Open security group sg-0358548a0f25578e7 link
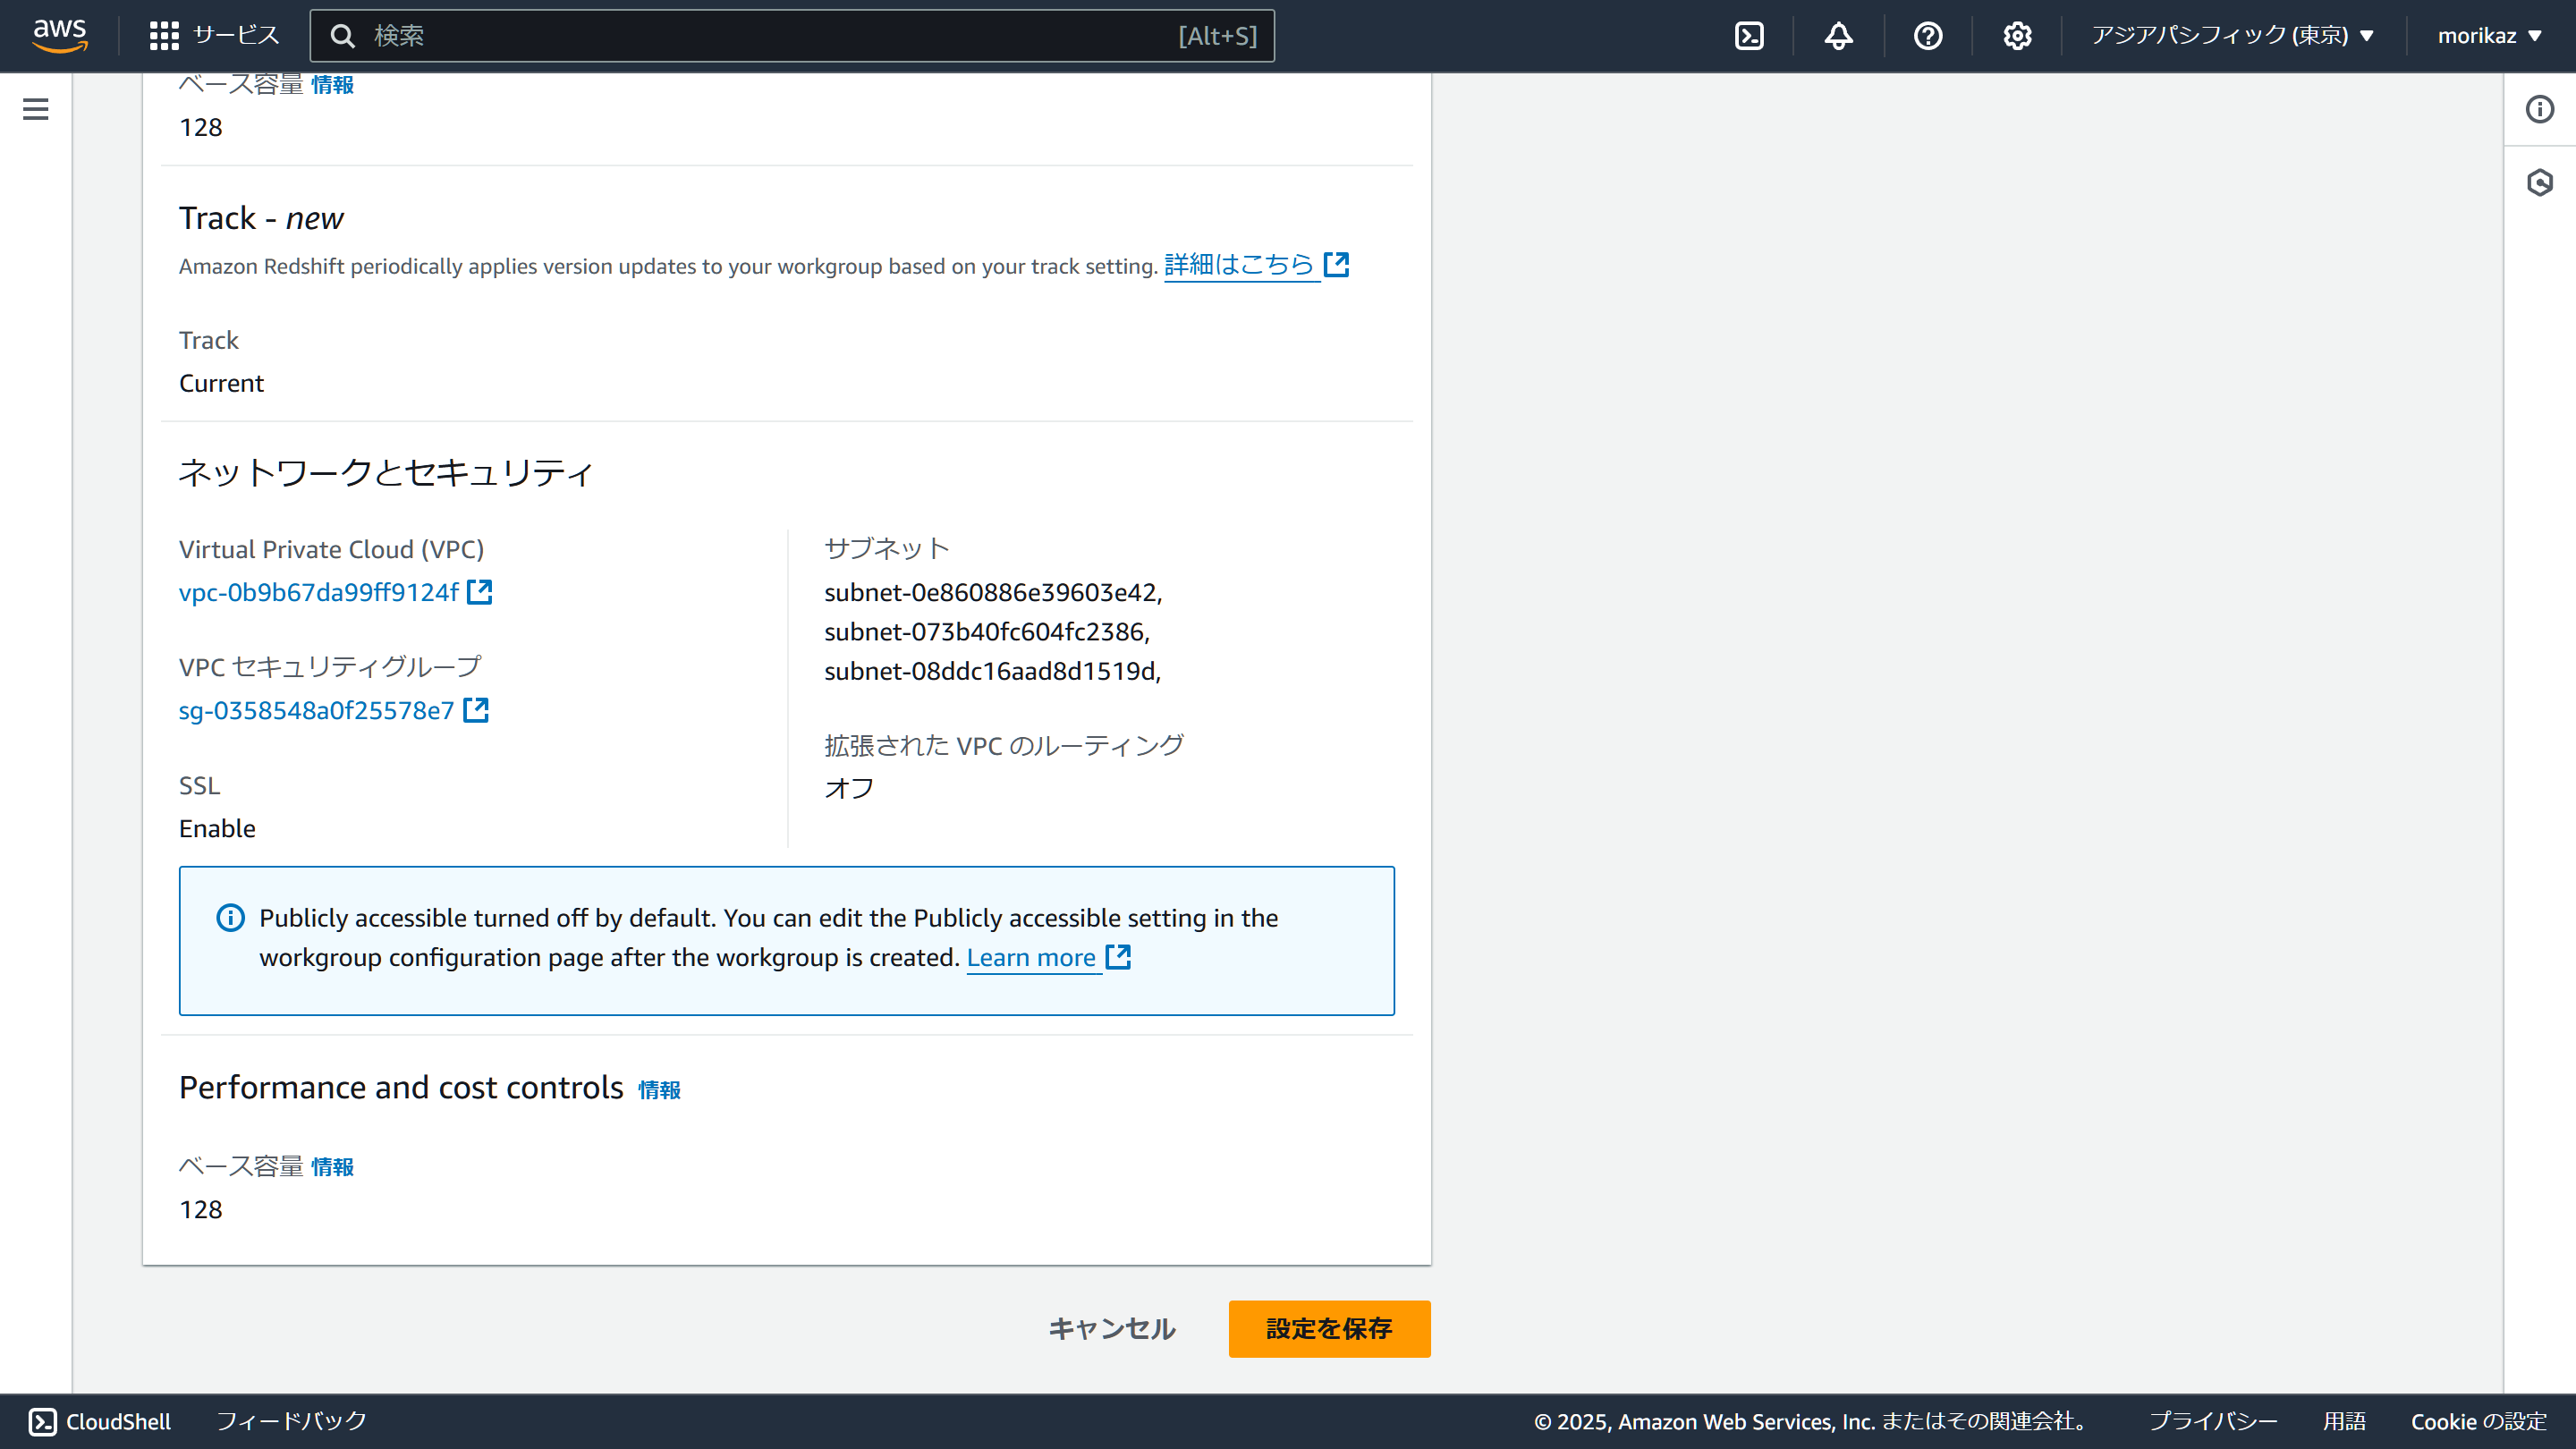 pos(317,710)
